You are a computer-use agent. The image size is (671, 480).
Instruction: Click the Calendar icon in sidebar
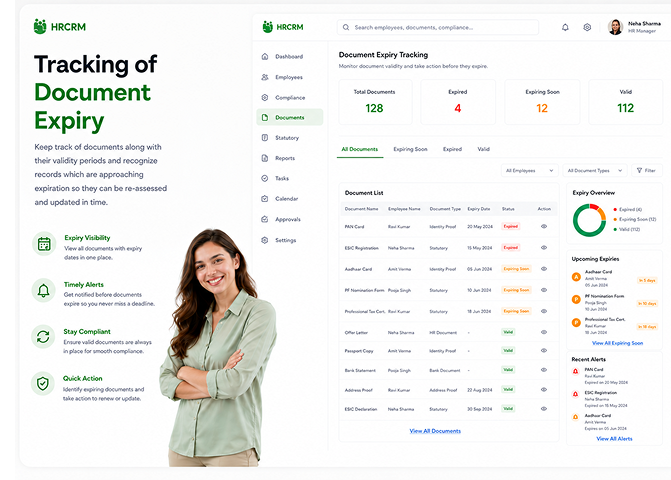(264, 199)
